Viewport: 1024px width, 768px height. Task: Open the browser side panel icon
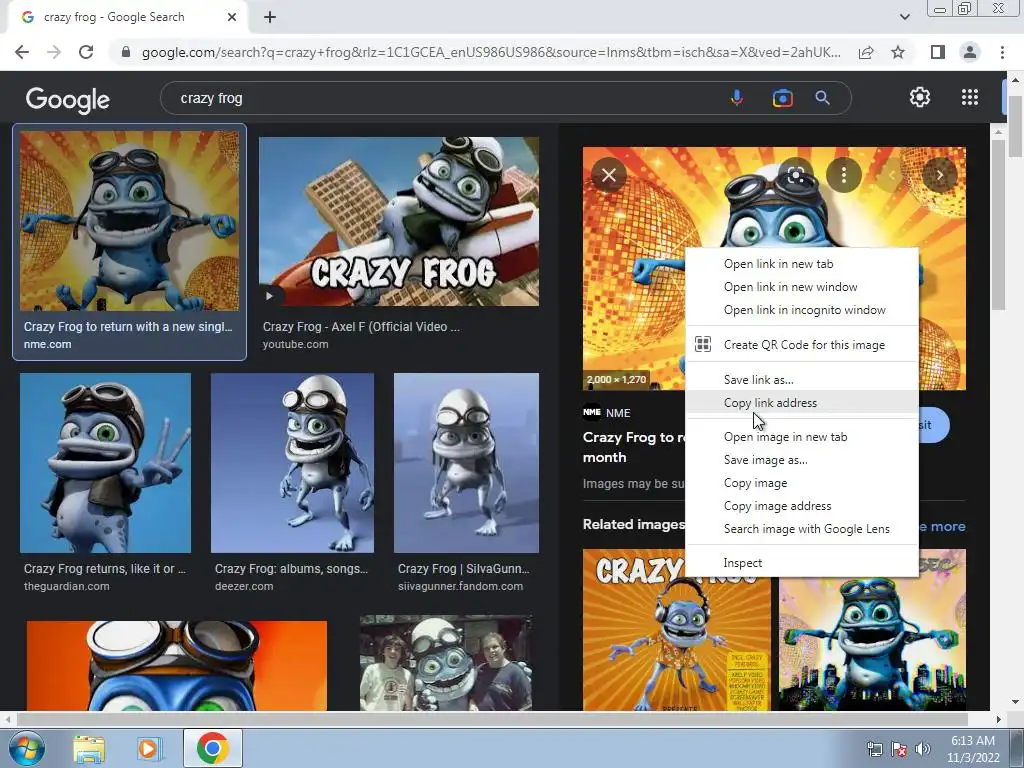click(x=938, y=52)
